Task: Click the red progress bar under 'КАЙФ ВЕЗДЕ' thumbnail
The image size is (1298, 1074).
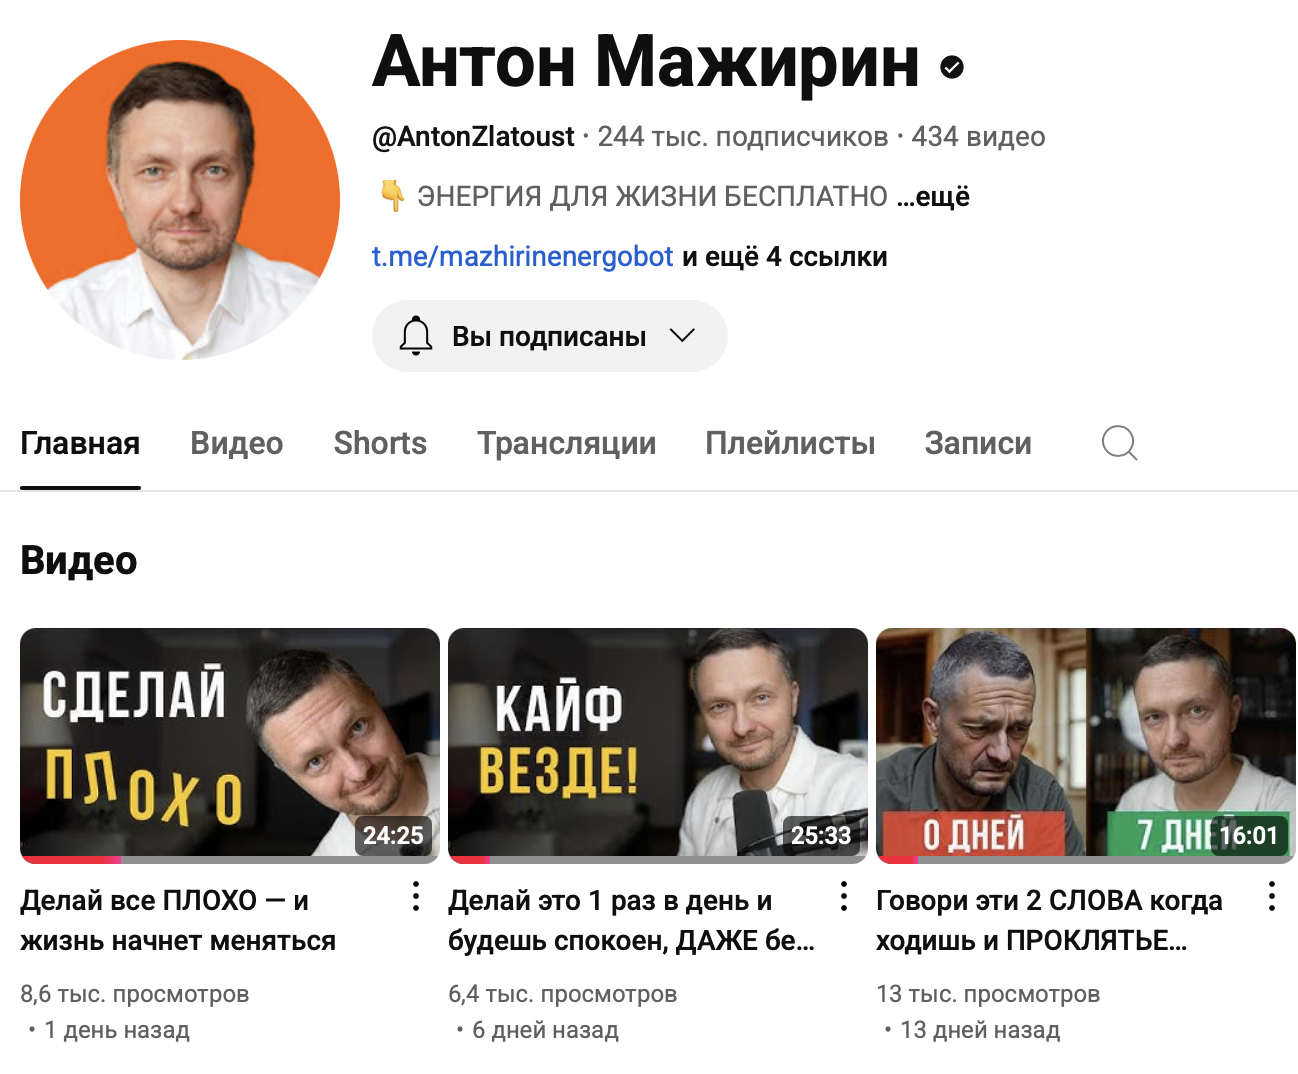Action: point(469,859)
